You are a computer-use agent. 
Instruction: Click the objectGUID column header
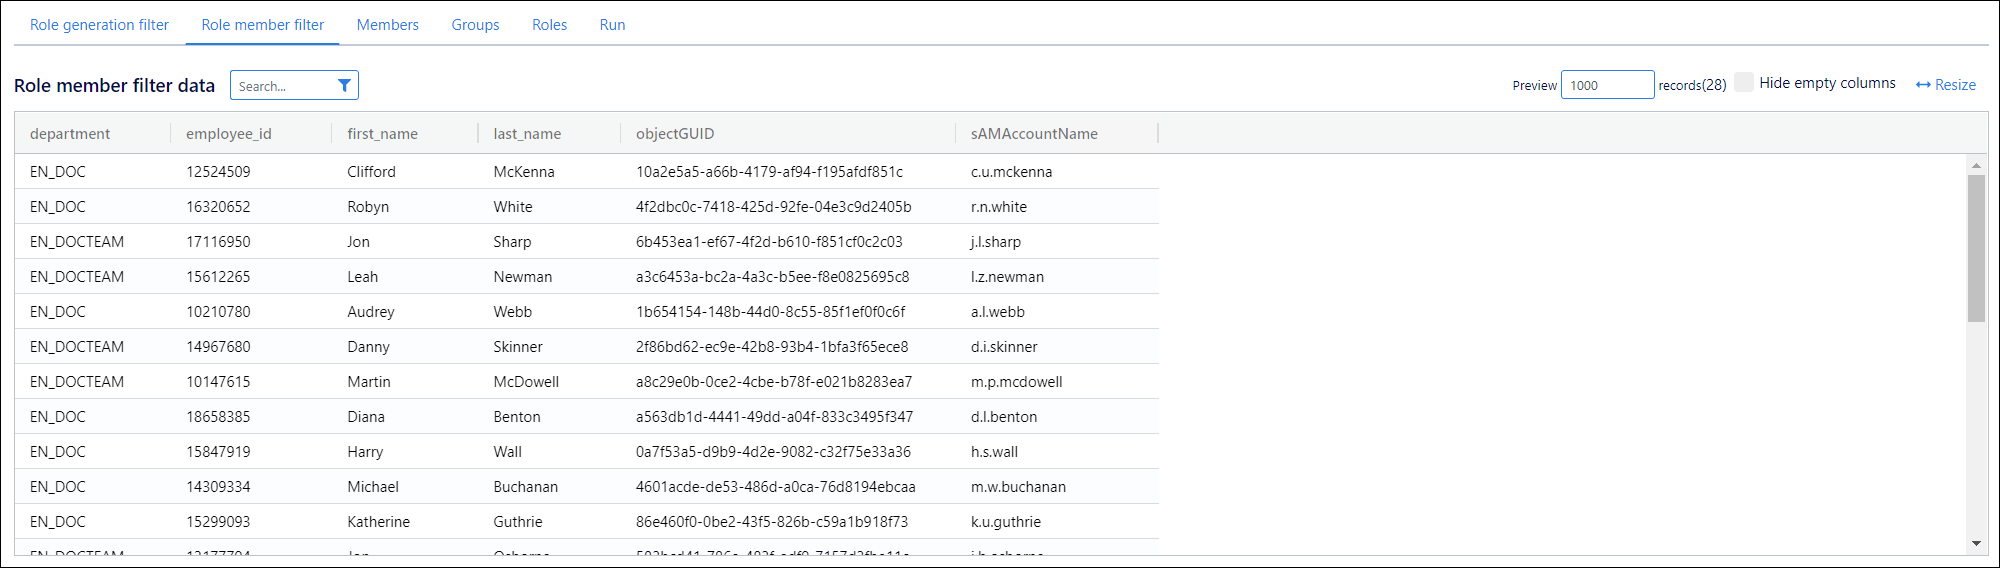coord(675,134)
